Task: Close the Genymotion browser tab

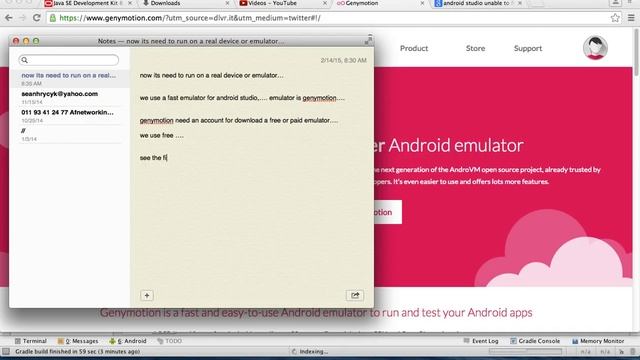Action: point(422,3)
